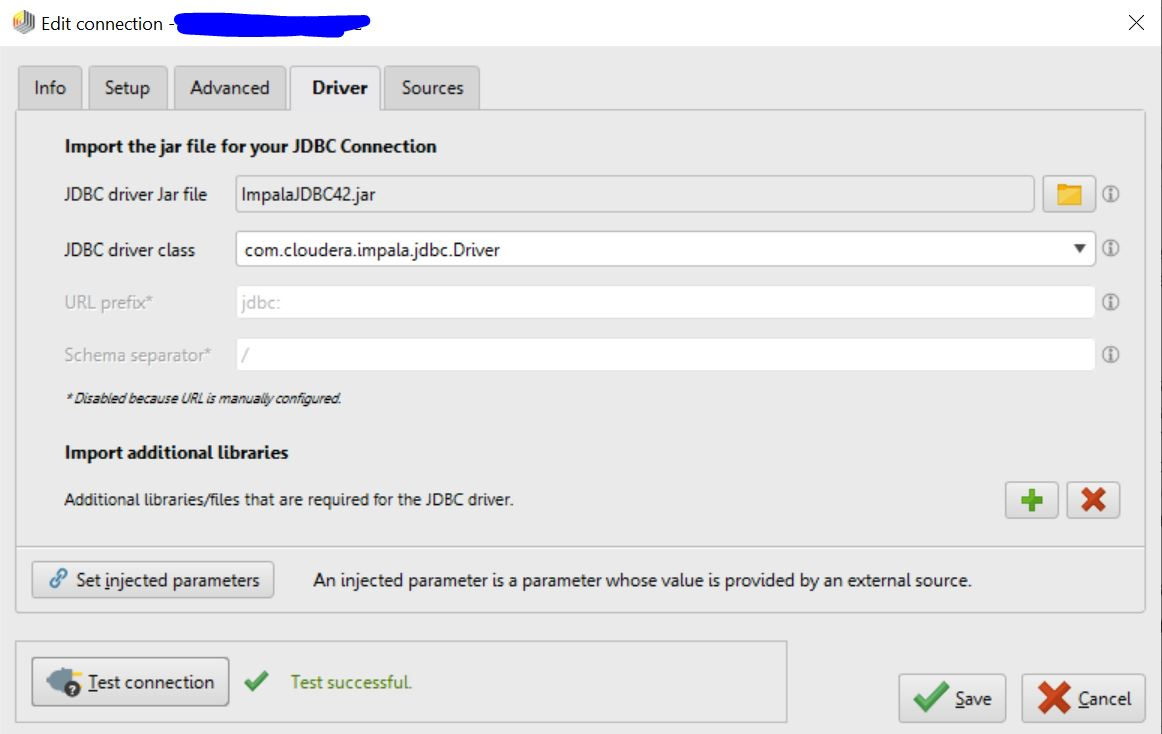This screenshot has height=734, width=1162.
Task: Remove additional library with red X icon
Action: coord(1093,500)
